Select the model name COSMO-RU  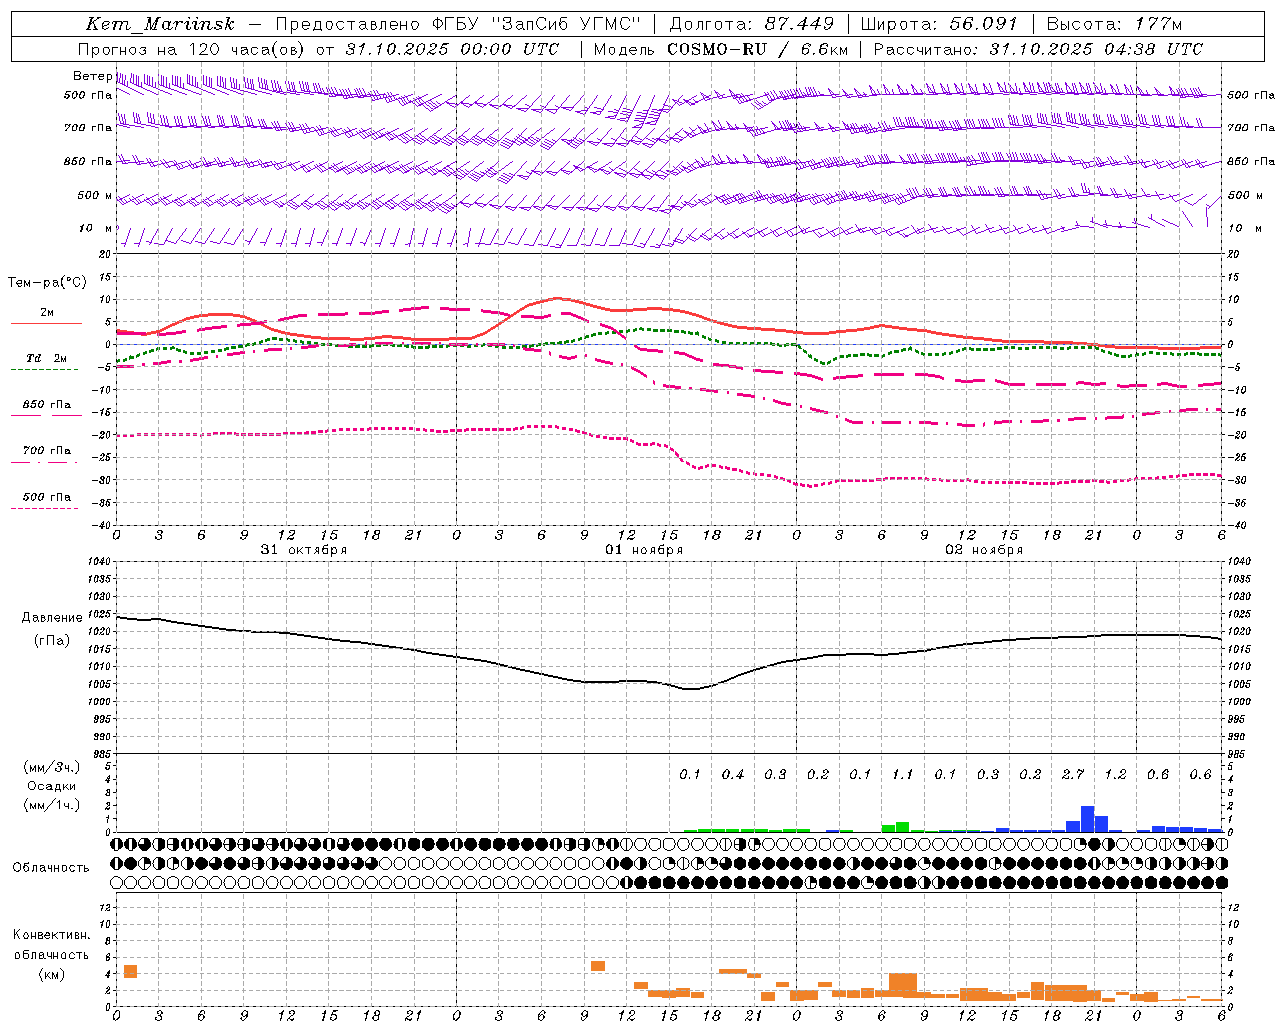716,49
